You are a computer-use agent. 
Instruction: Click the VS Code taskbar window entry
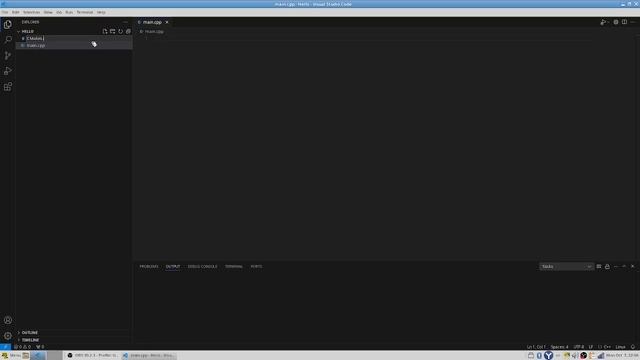click(149, 356)
